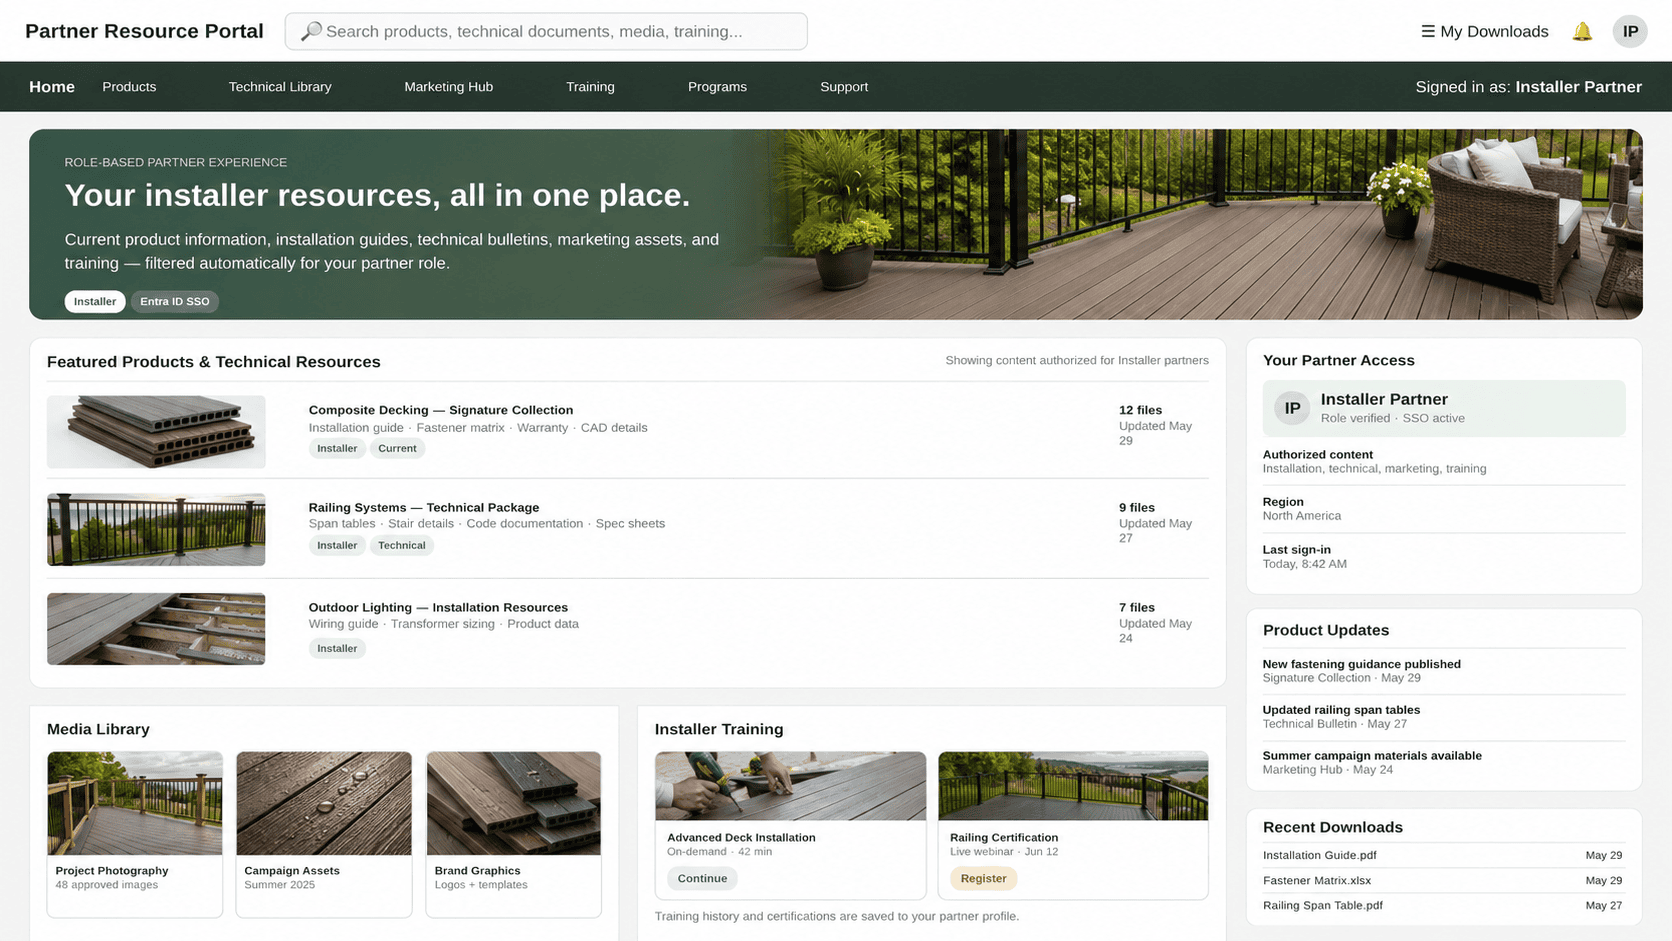Open Railing Systems — Technical Package title
Viewport: 1672px width, 941px height.
(424, 507)
